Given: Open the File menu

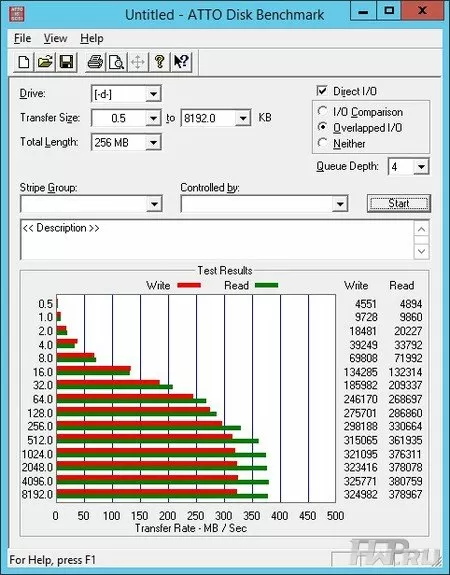Looking at the screenshot, I should [22, 38].
